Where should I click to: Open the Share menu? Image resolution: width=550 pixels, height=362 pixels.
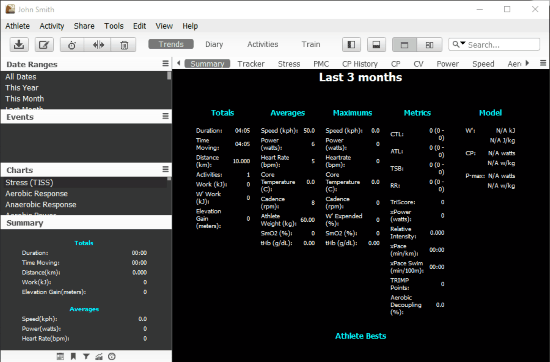[x=84, y=26]
